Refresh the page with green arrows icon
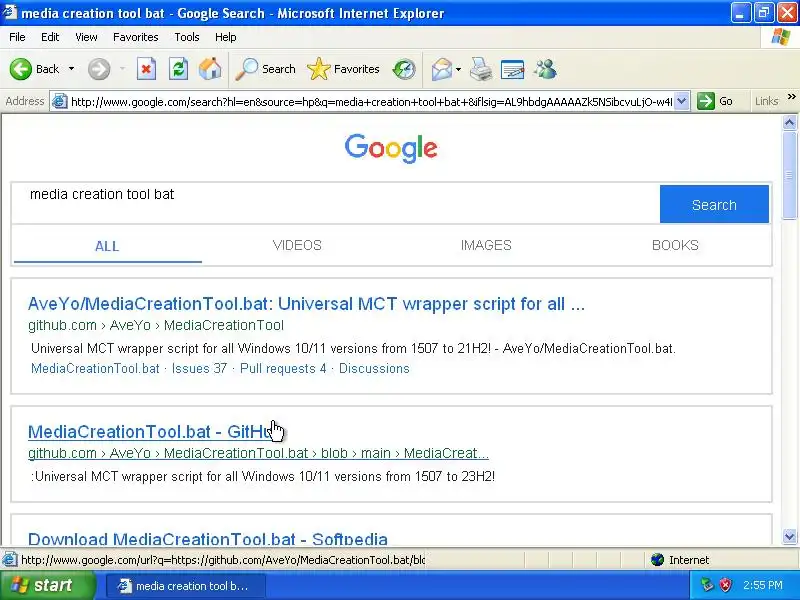The width and height of the screenshot is (800, 600). coord(178,69)
